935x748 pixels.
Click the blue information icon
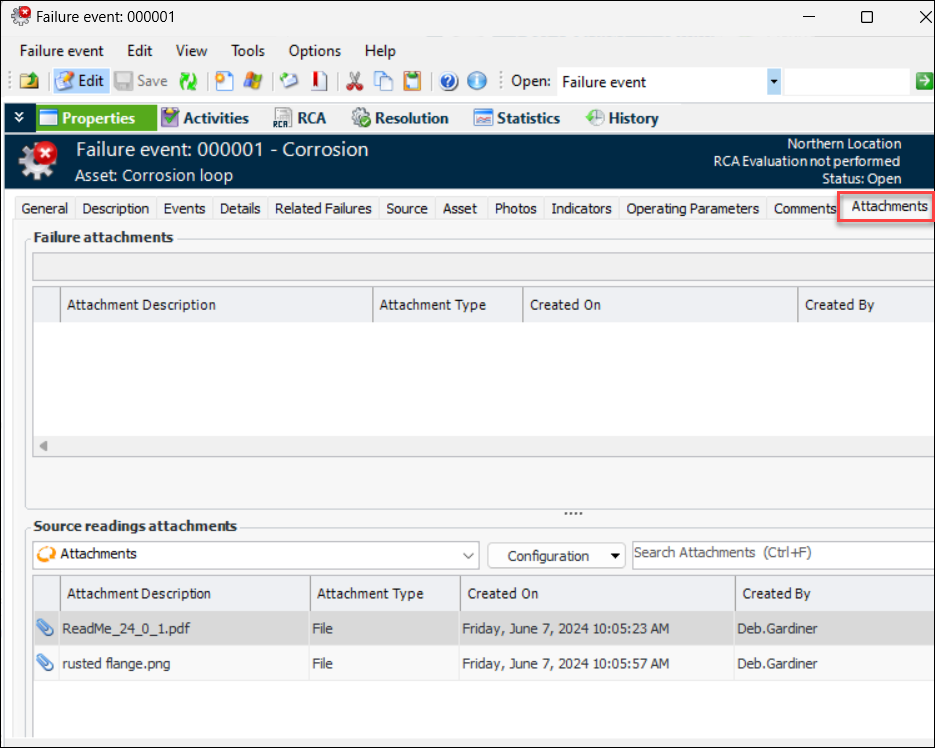click(x=477, y=82)
